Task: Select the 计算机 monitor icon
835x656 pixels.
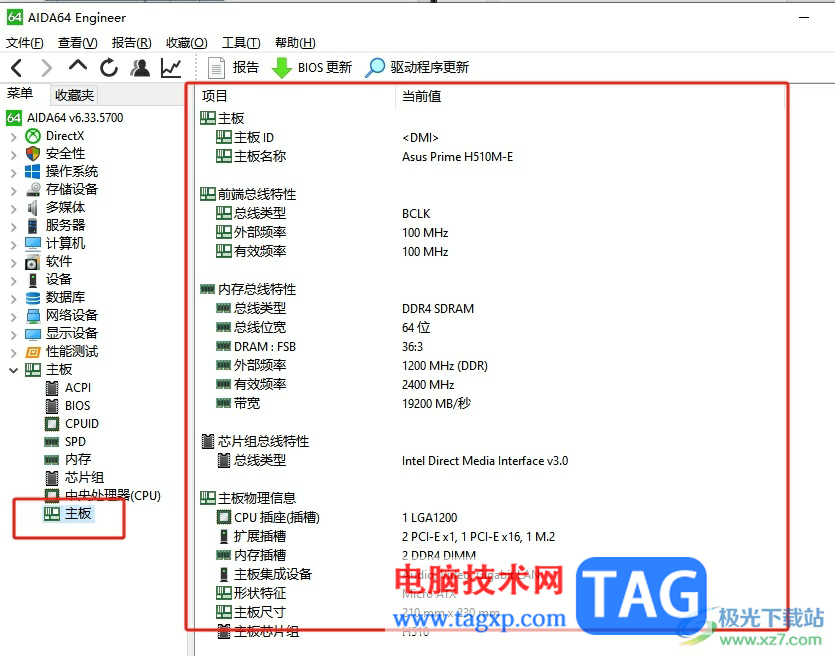Action: pyautogui.click(x=33, y=244)
